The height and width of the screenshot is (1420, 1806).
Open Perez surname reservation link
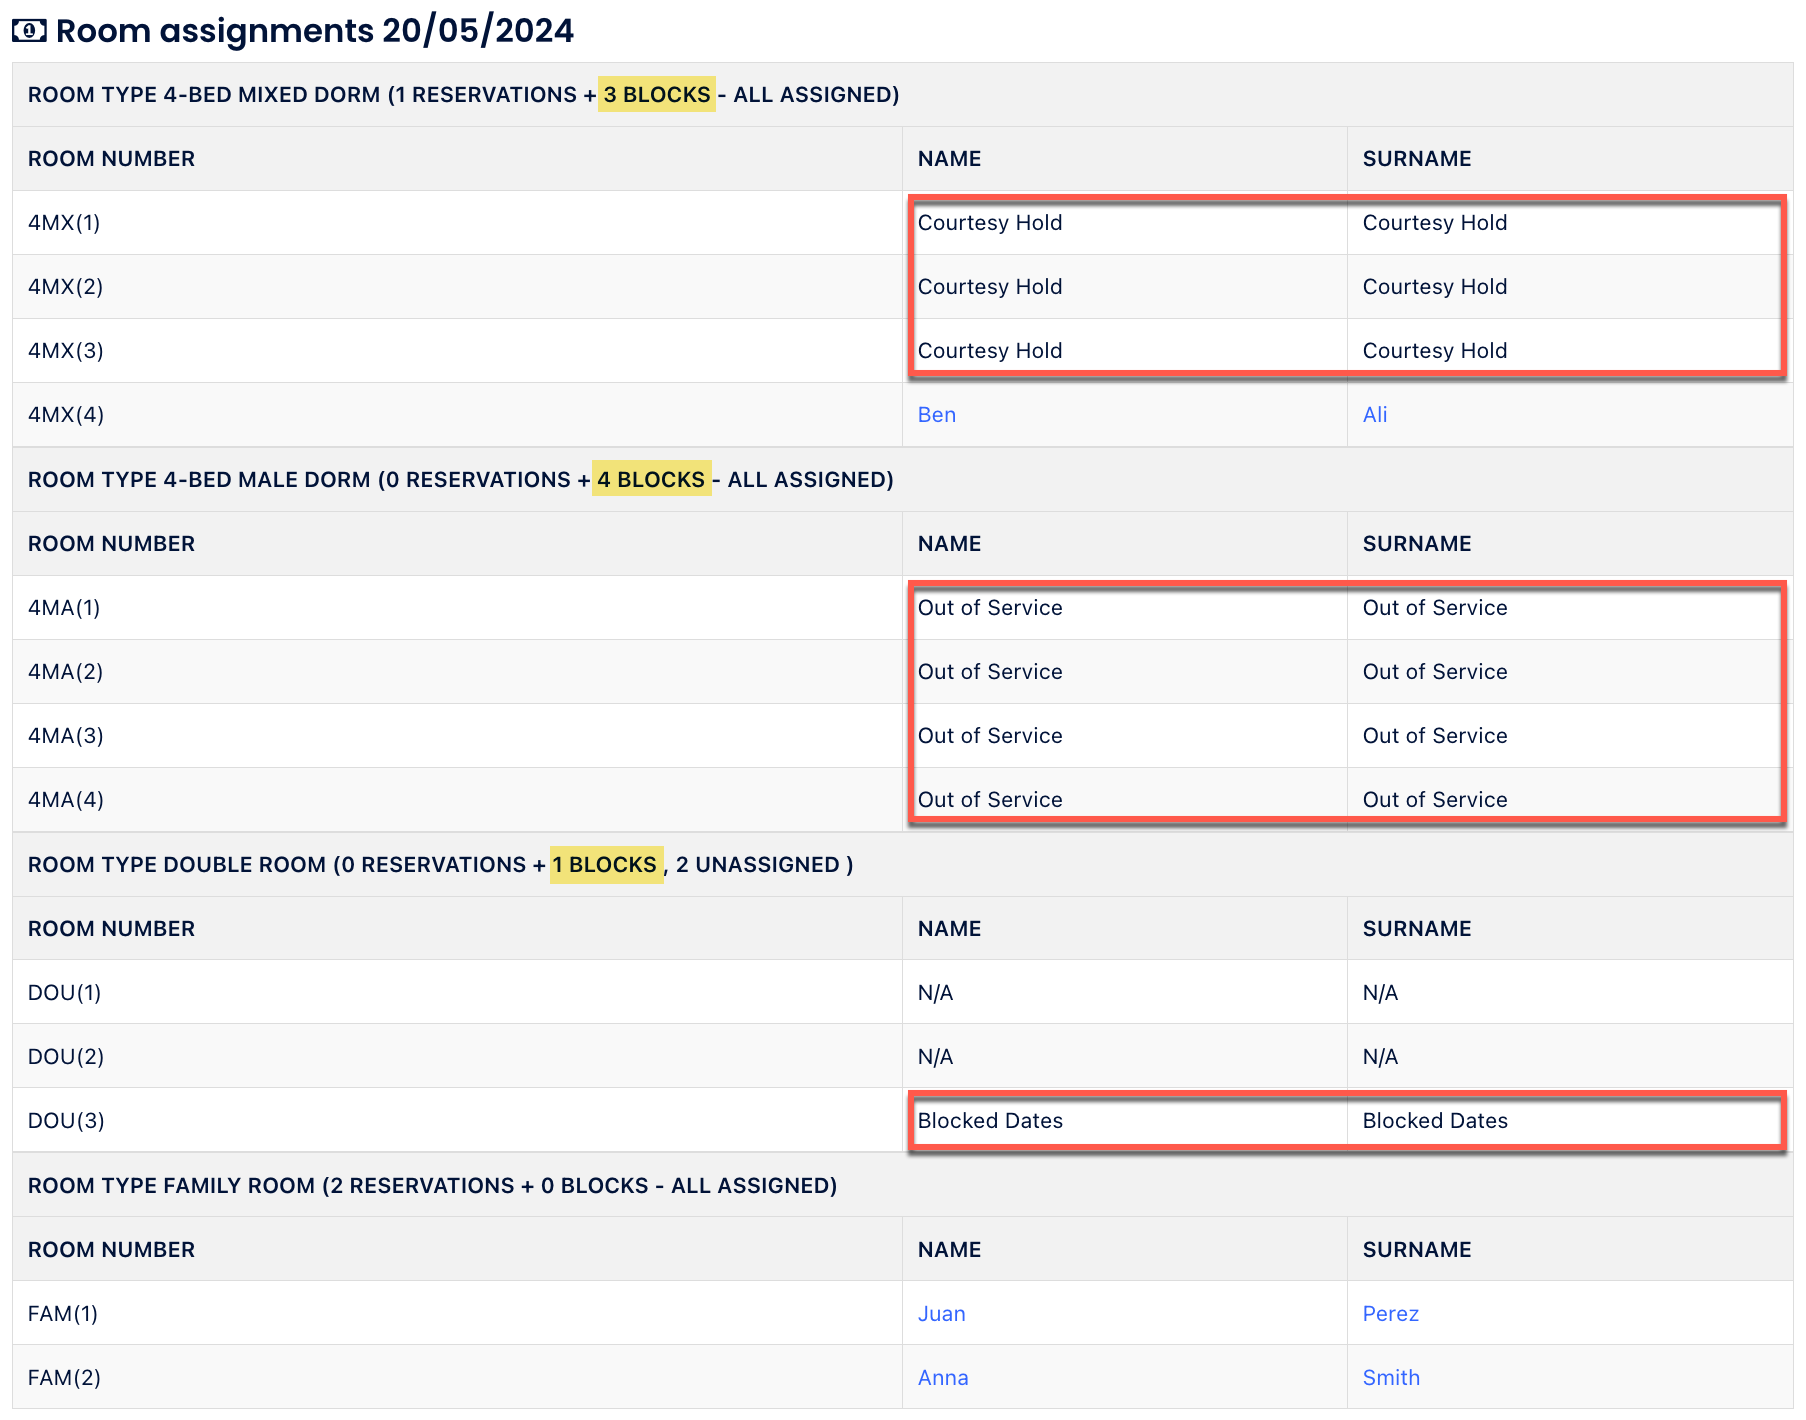tap(1390, 1313)
